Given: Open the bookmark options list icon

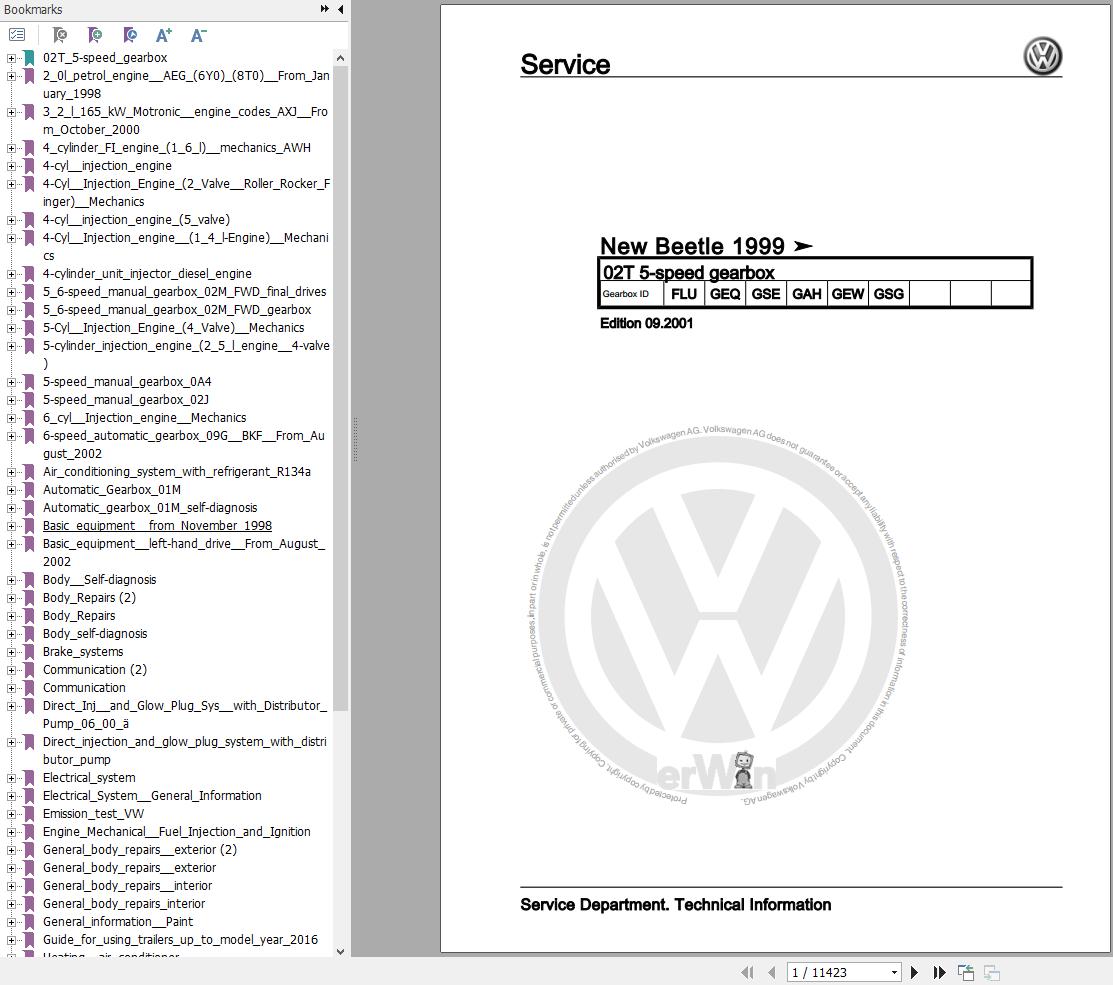Looking at the screenshot, I should [x=17, y=35].
